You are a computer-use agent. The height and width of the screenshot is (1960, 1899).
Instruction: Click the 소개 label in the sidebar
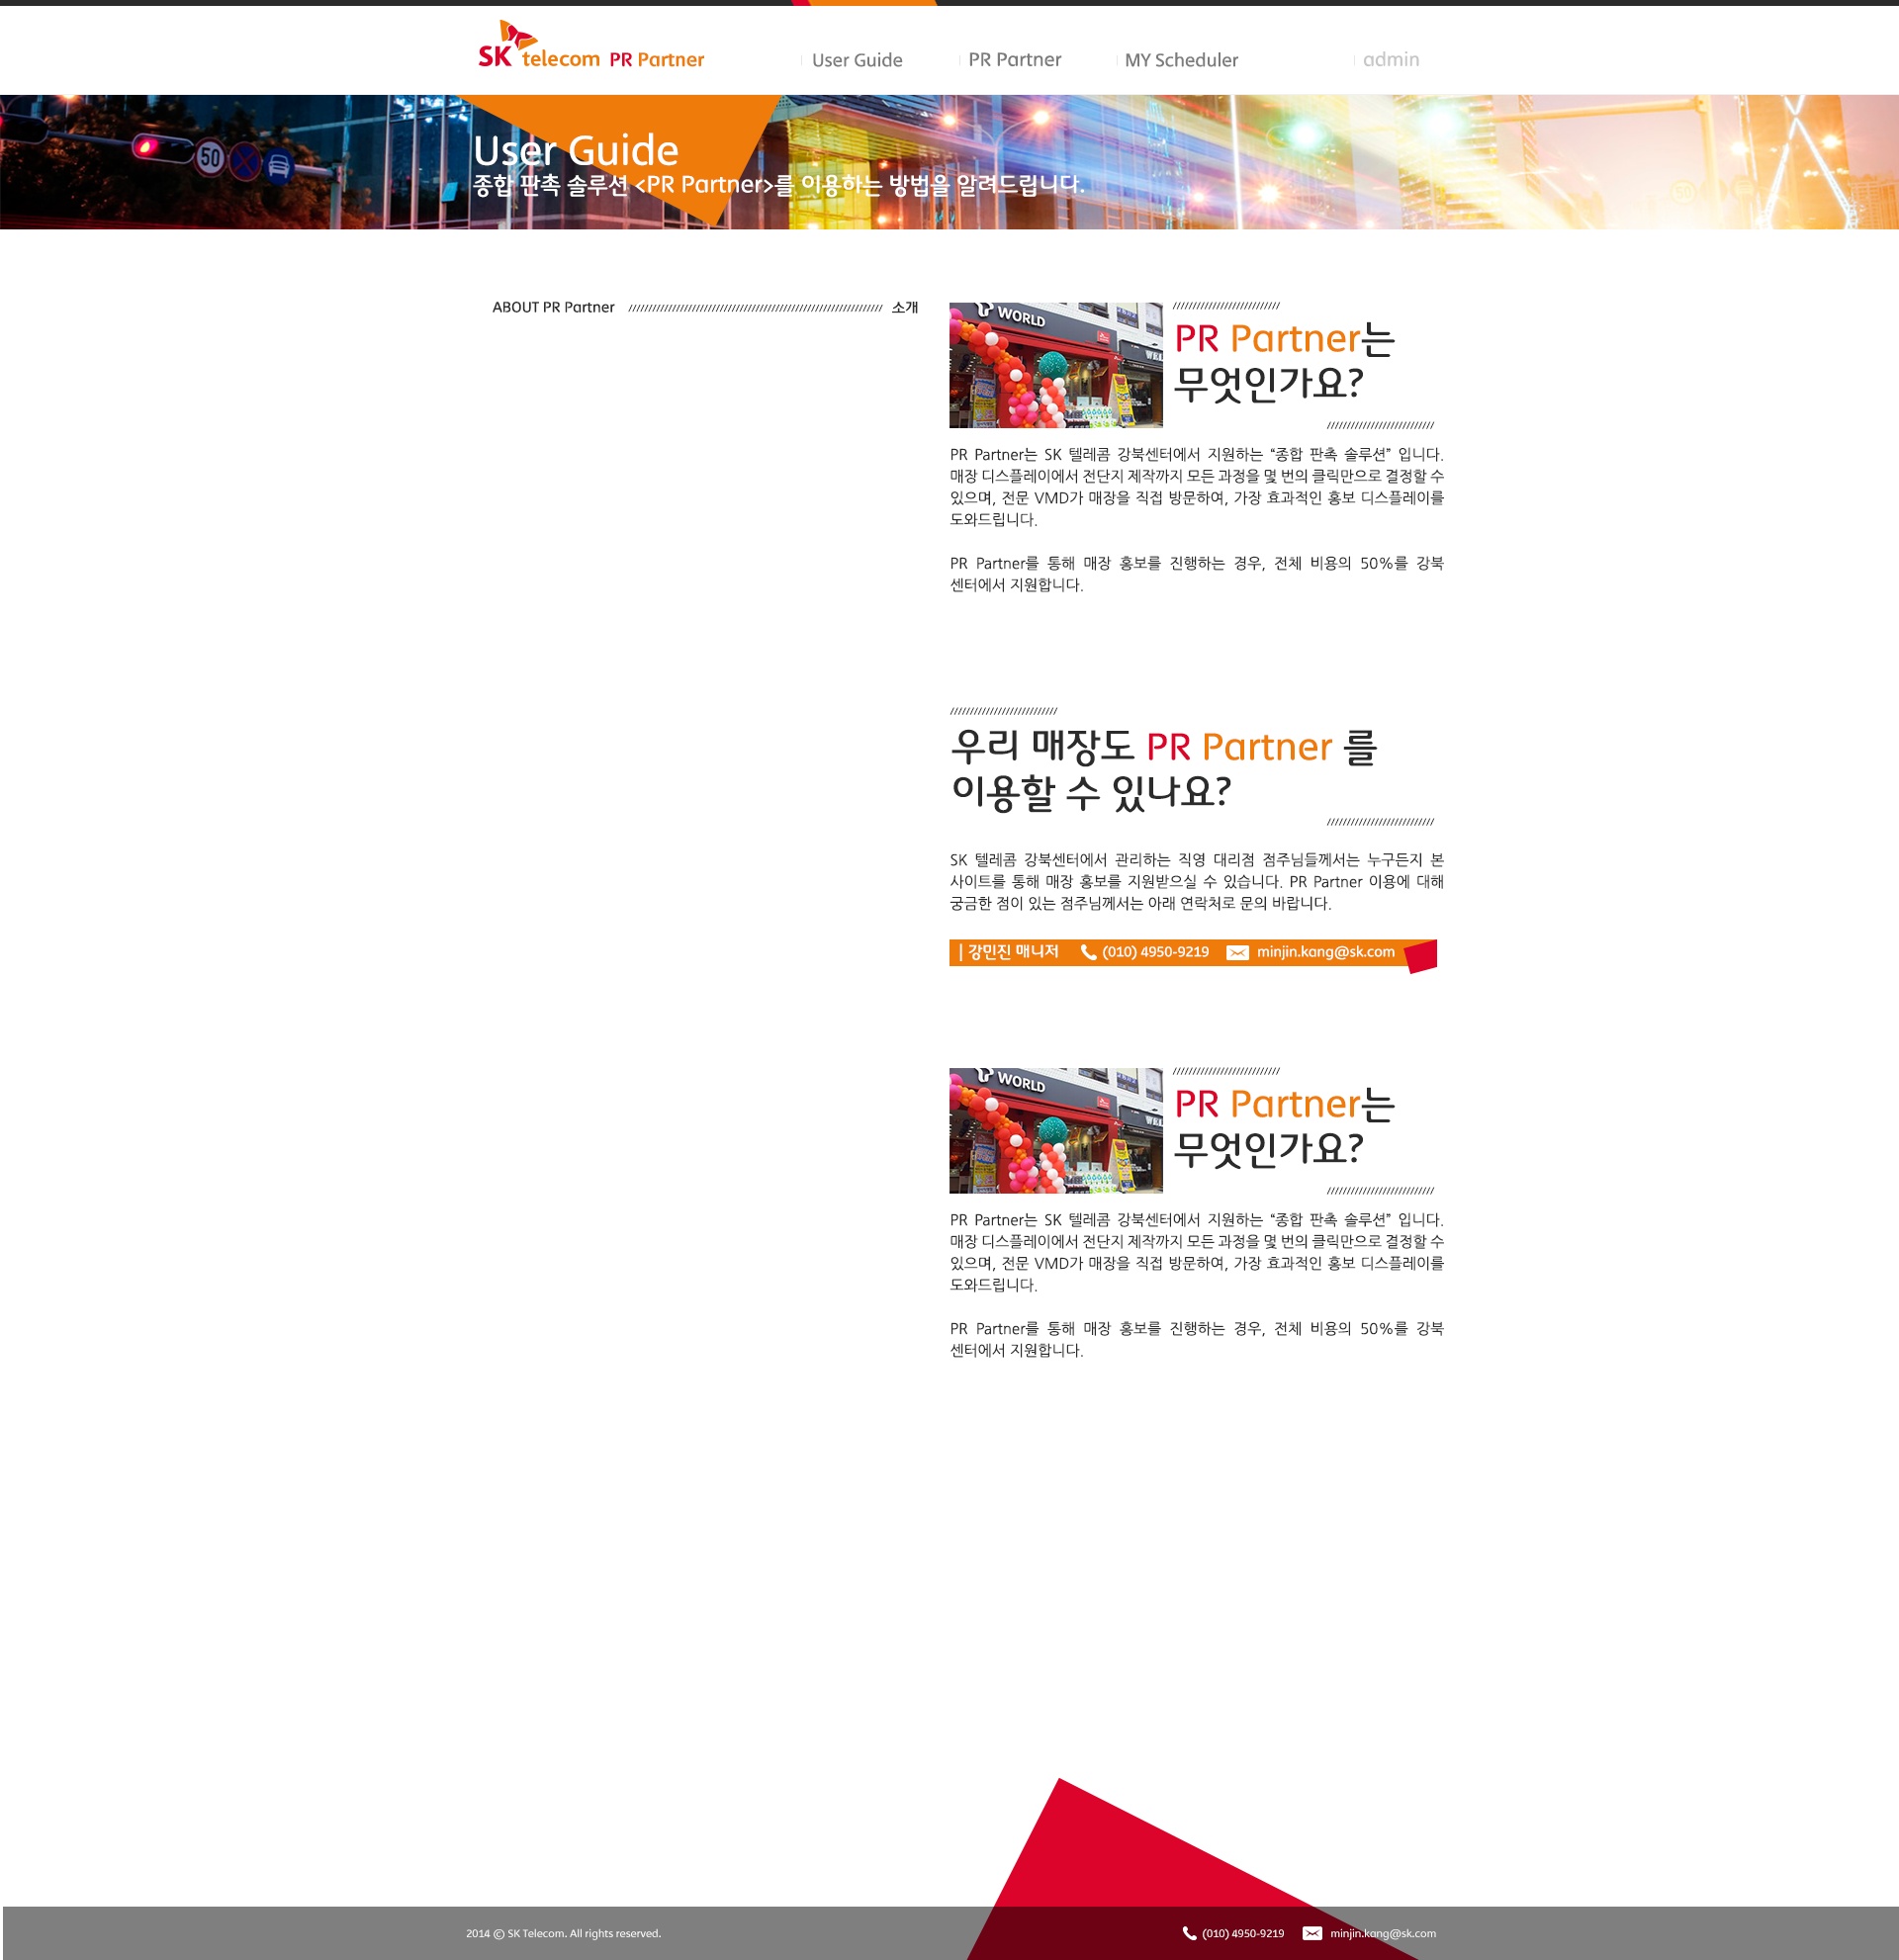click(x=904, y=308)
